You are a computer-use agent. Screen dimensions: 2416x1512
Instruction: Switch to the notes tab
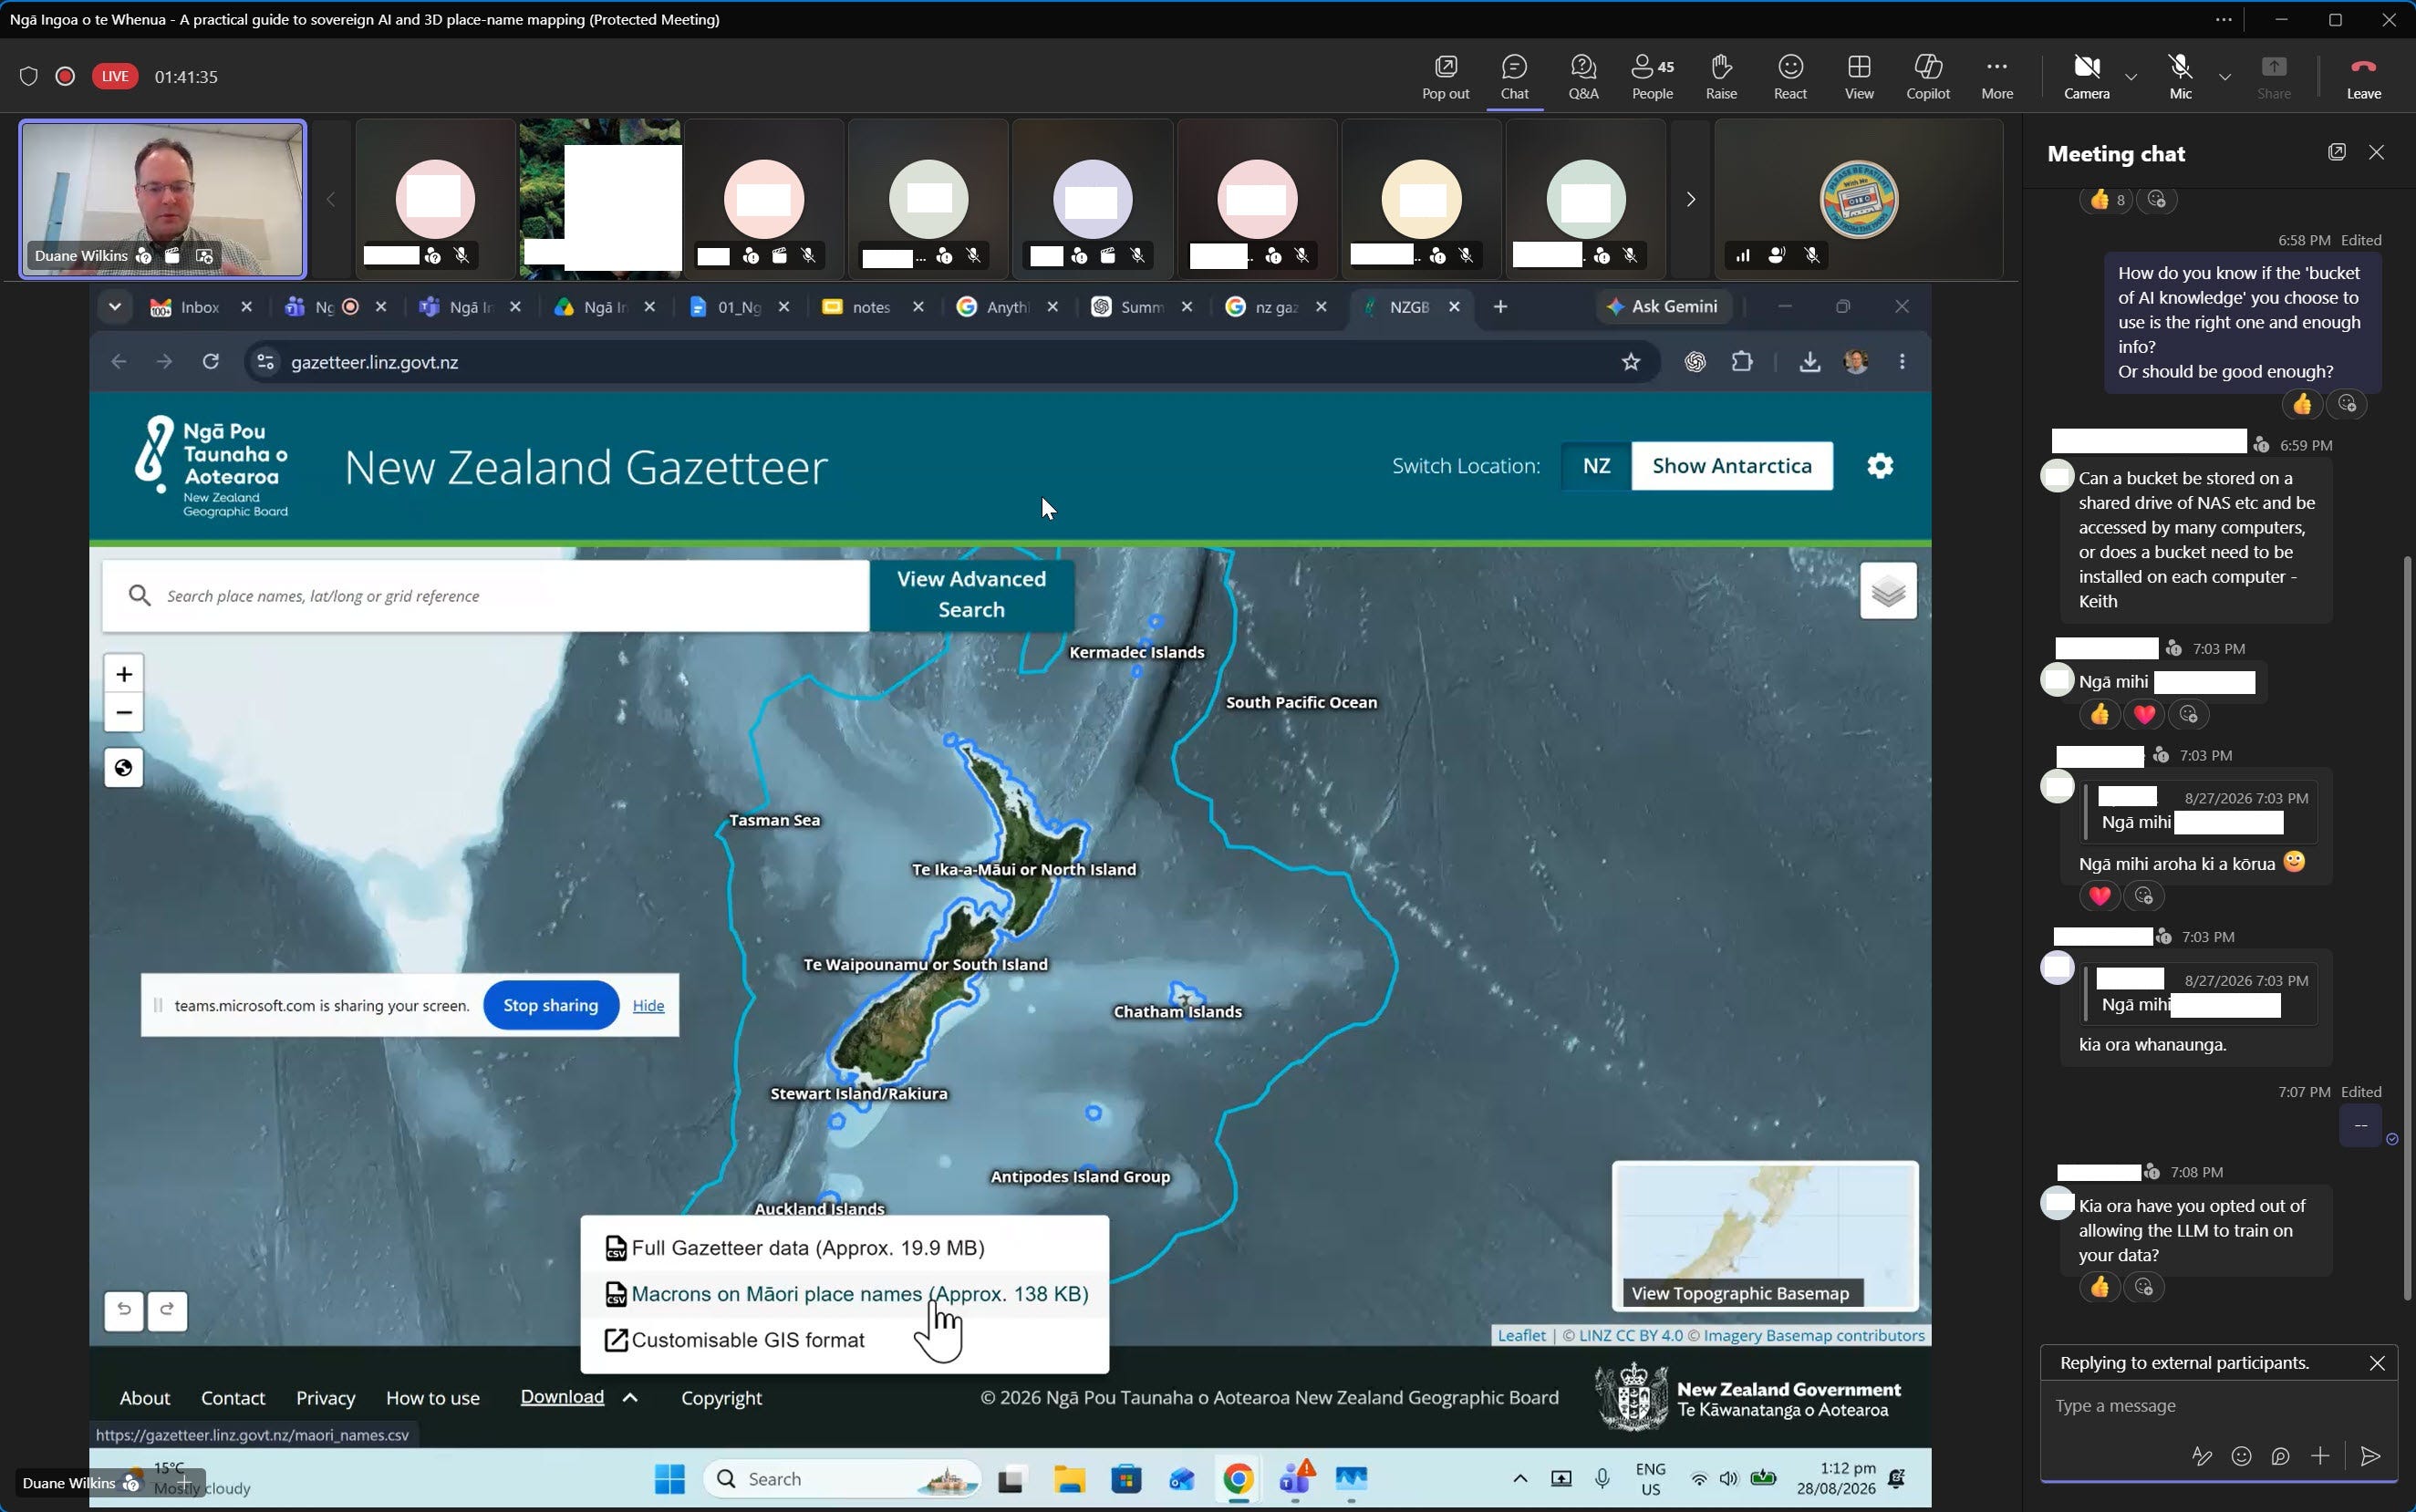pos(870,307)
